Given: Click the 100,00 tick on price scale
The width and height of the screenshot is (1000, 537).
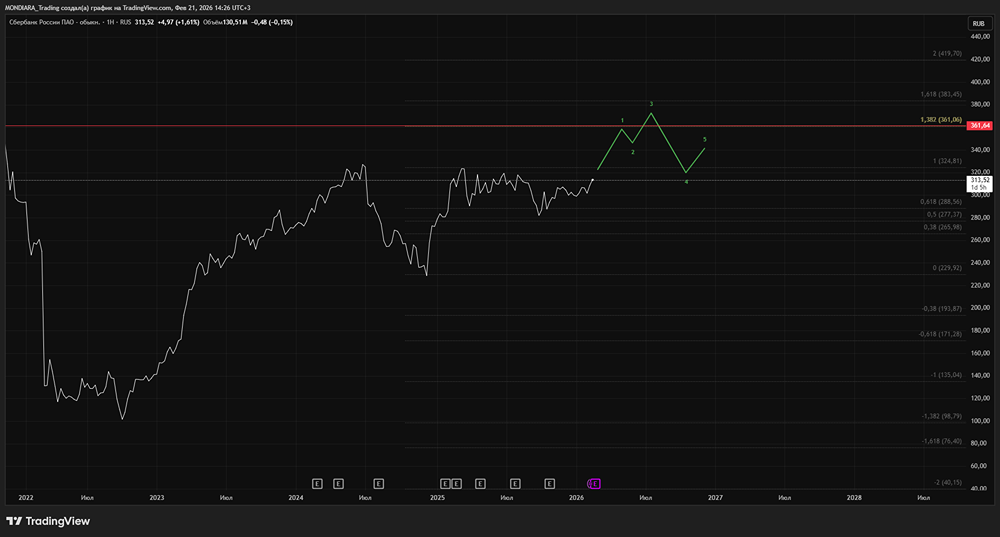Looking at the screenshot, I should click(980, 421).
